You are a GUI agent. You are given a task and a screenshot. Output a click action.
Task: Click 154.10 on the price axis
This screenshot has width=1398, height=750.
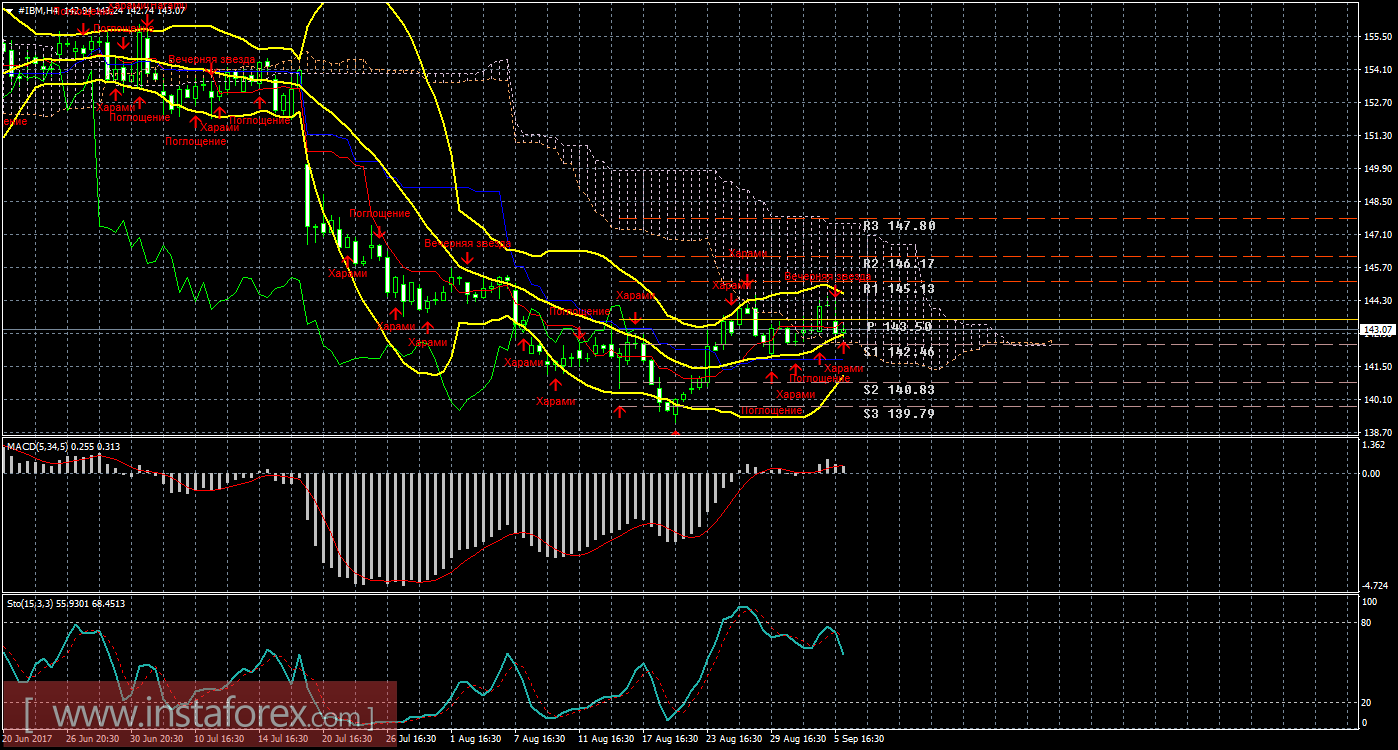coord(1377,70)
